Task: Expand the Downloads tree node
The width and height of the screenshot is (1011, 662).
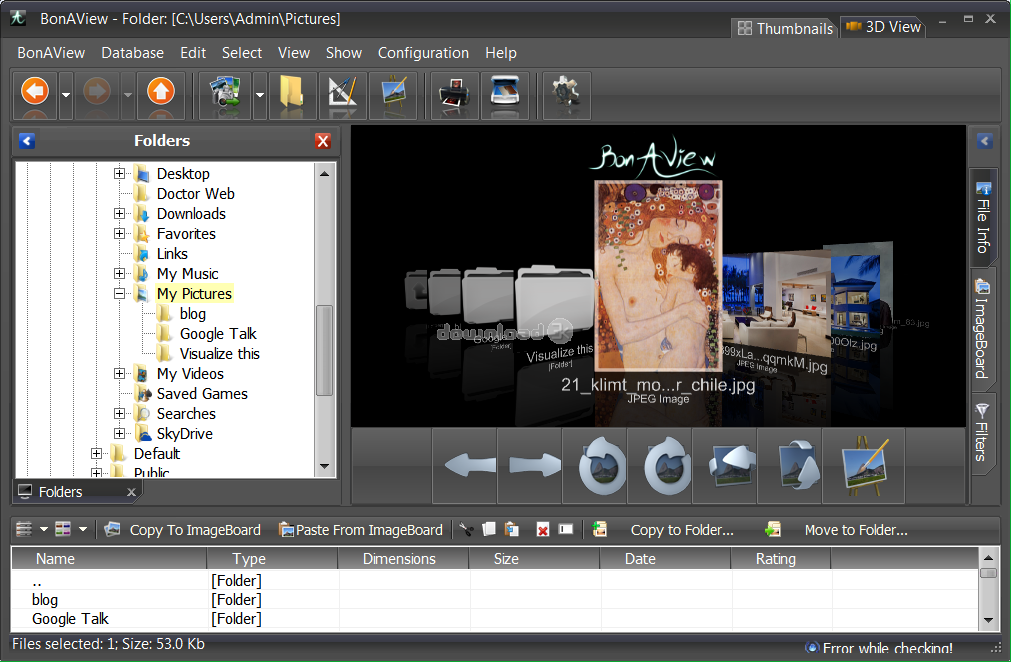Action: coord(119,213)
